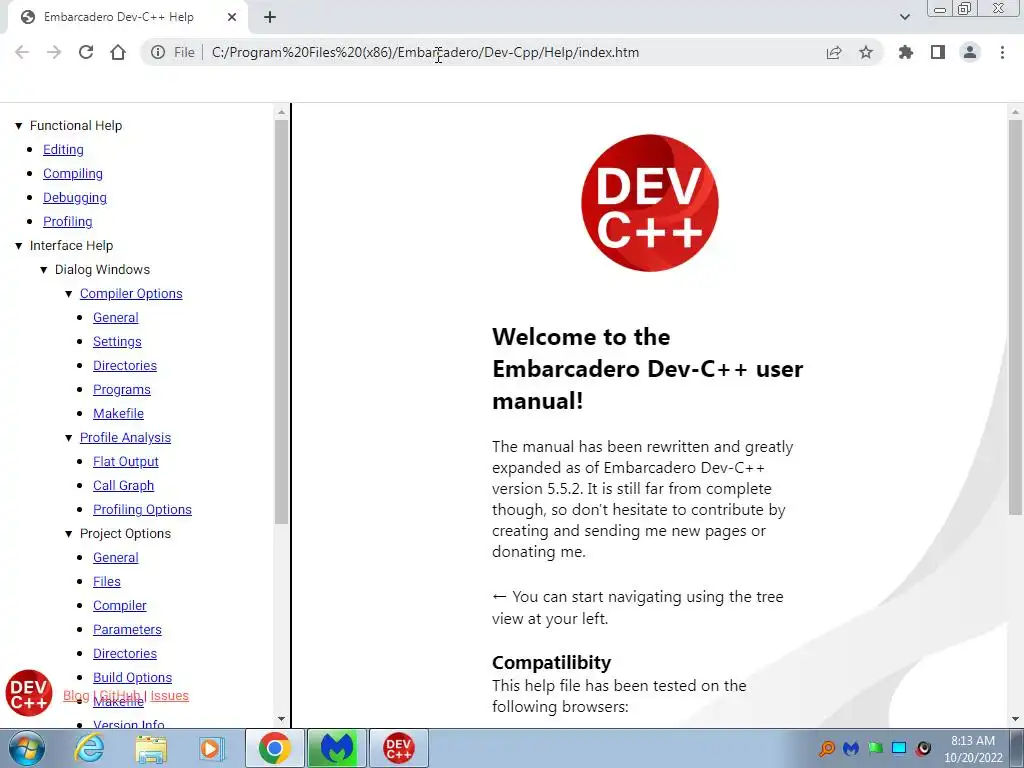Open Windows Media Player from taskbar
The width and height of the screenshot is (1024, 768).
click(x=211, y=748)
